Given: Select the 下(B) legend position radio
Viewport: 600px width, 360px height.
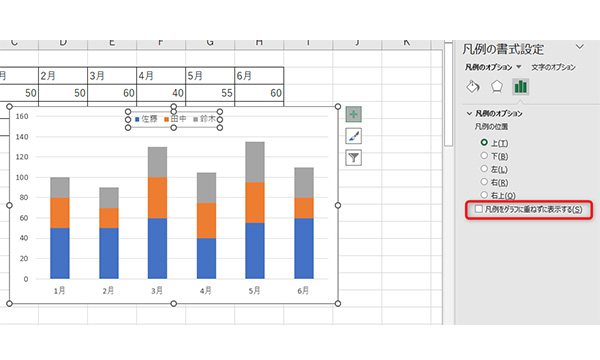Looking at the screenshot, I should 484,155.
